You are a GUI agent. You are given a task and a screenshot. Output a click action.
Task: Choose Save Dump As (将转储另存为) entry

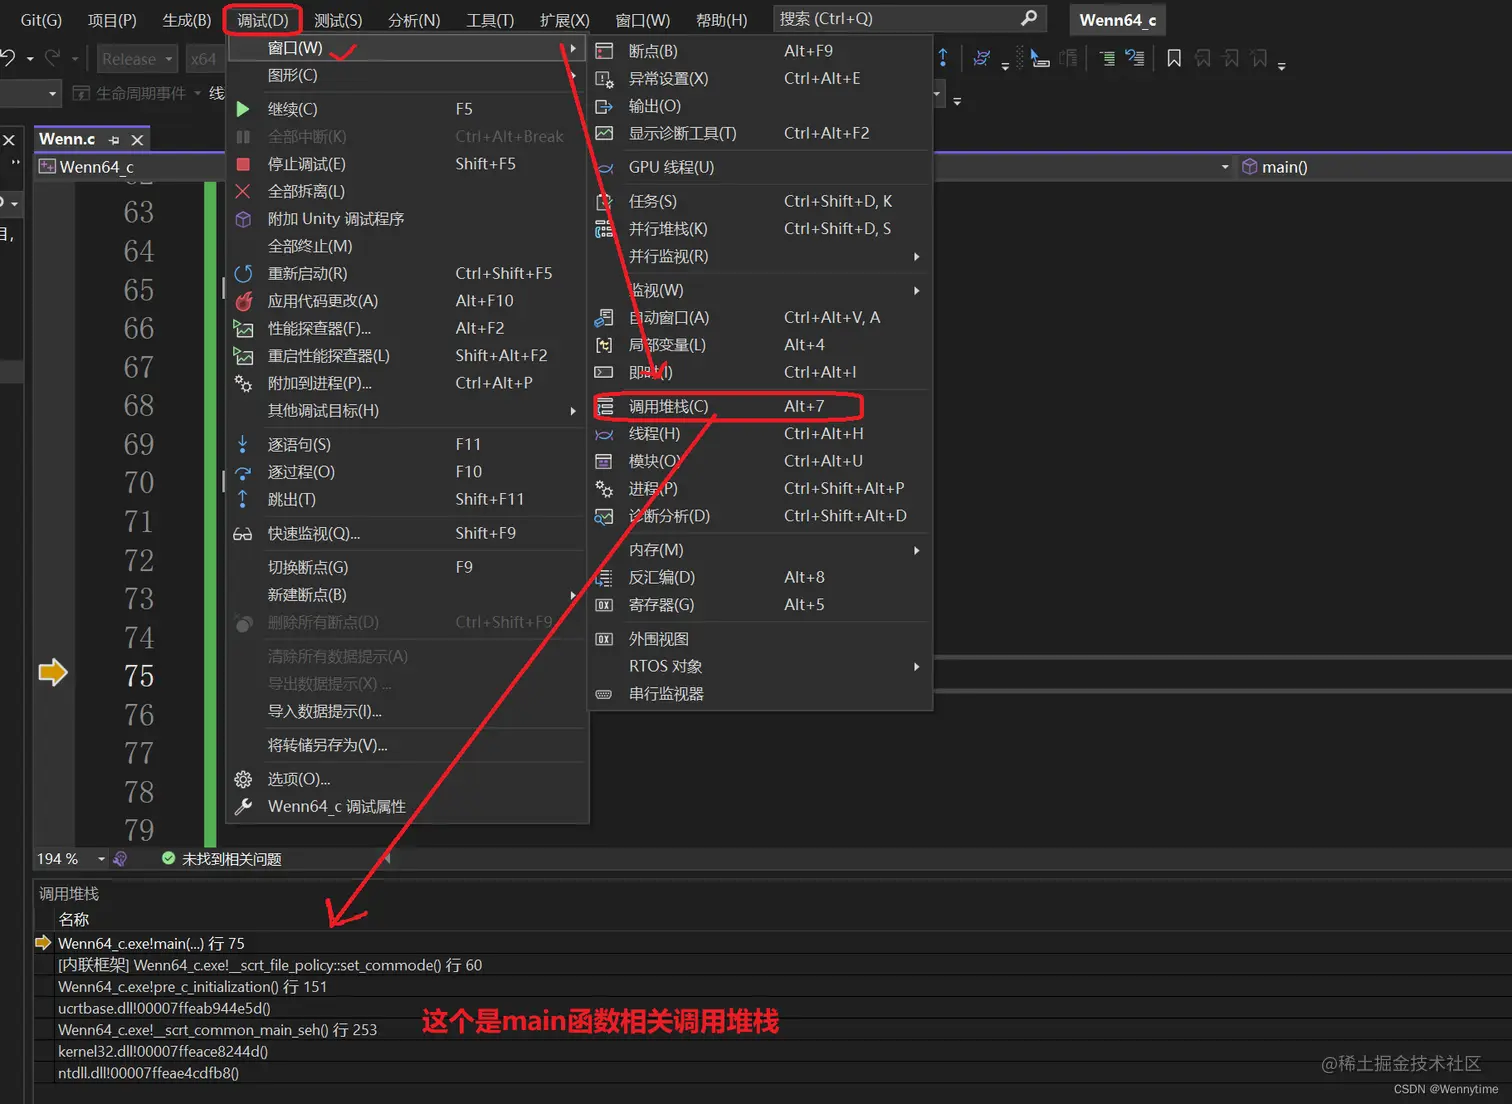click(406, 746)
